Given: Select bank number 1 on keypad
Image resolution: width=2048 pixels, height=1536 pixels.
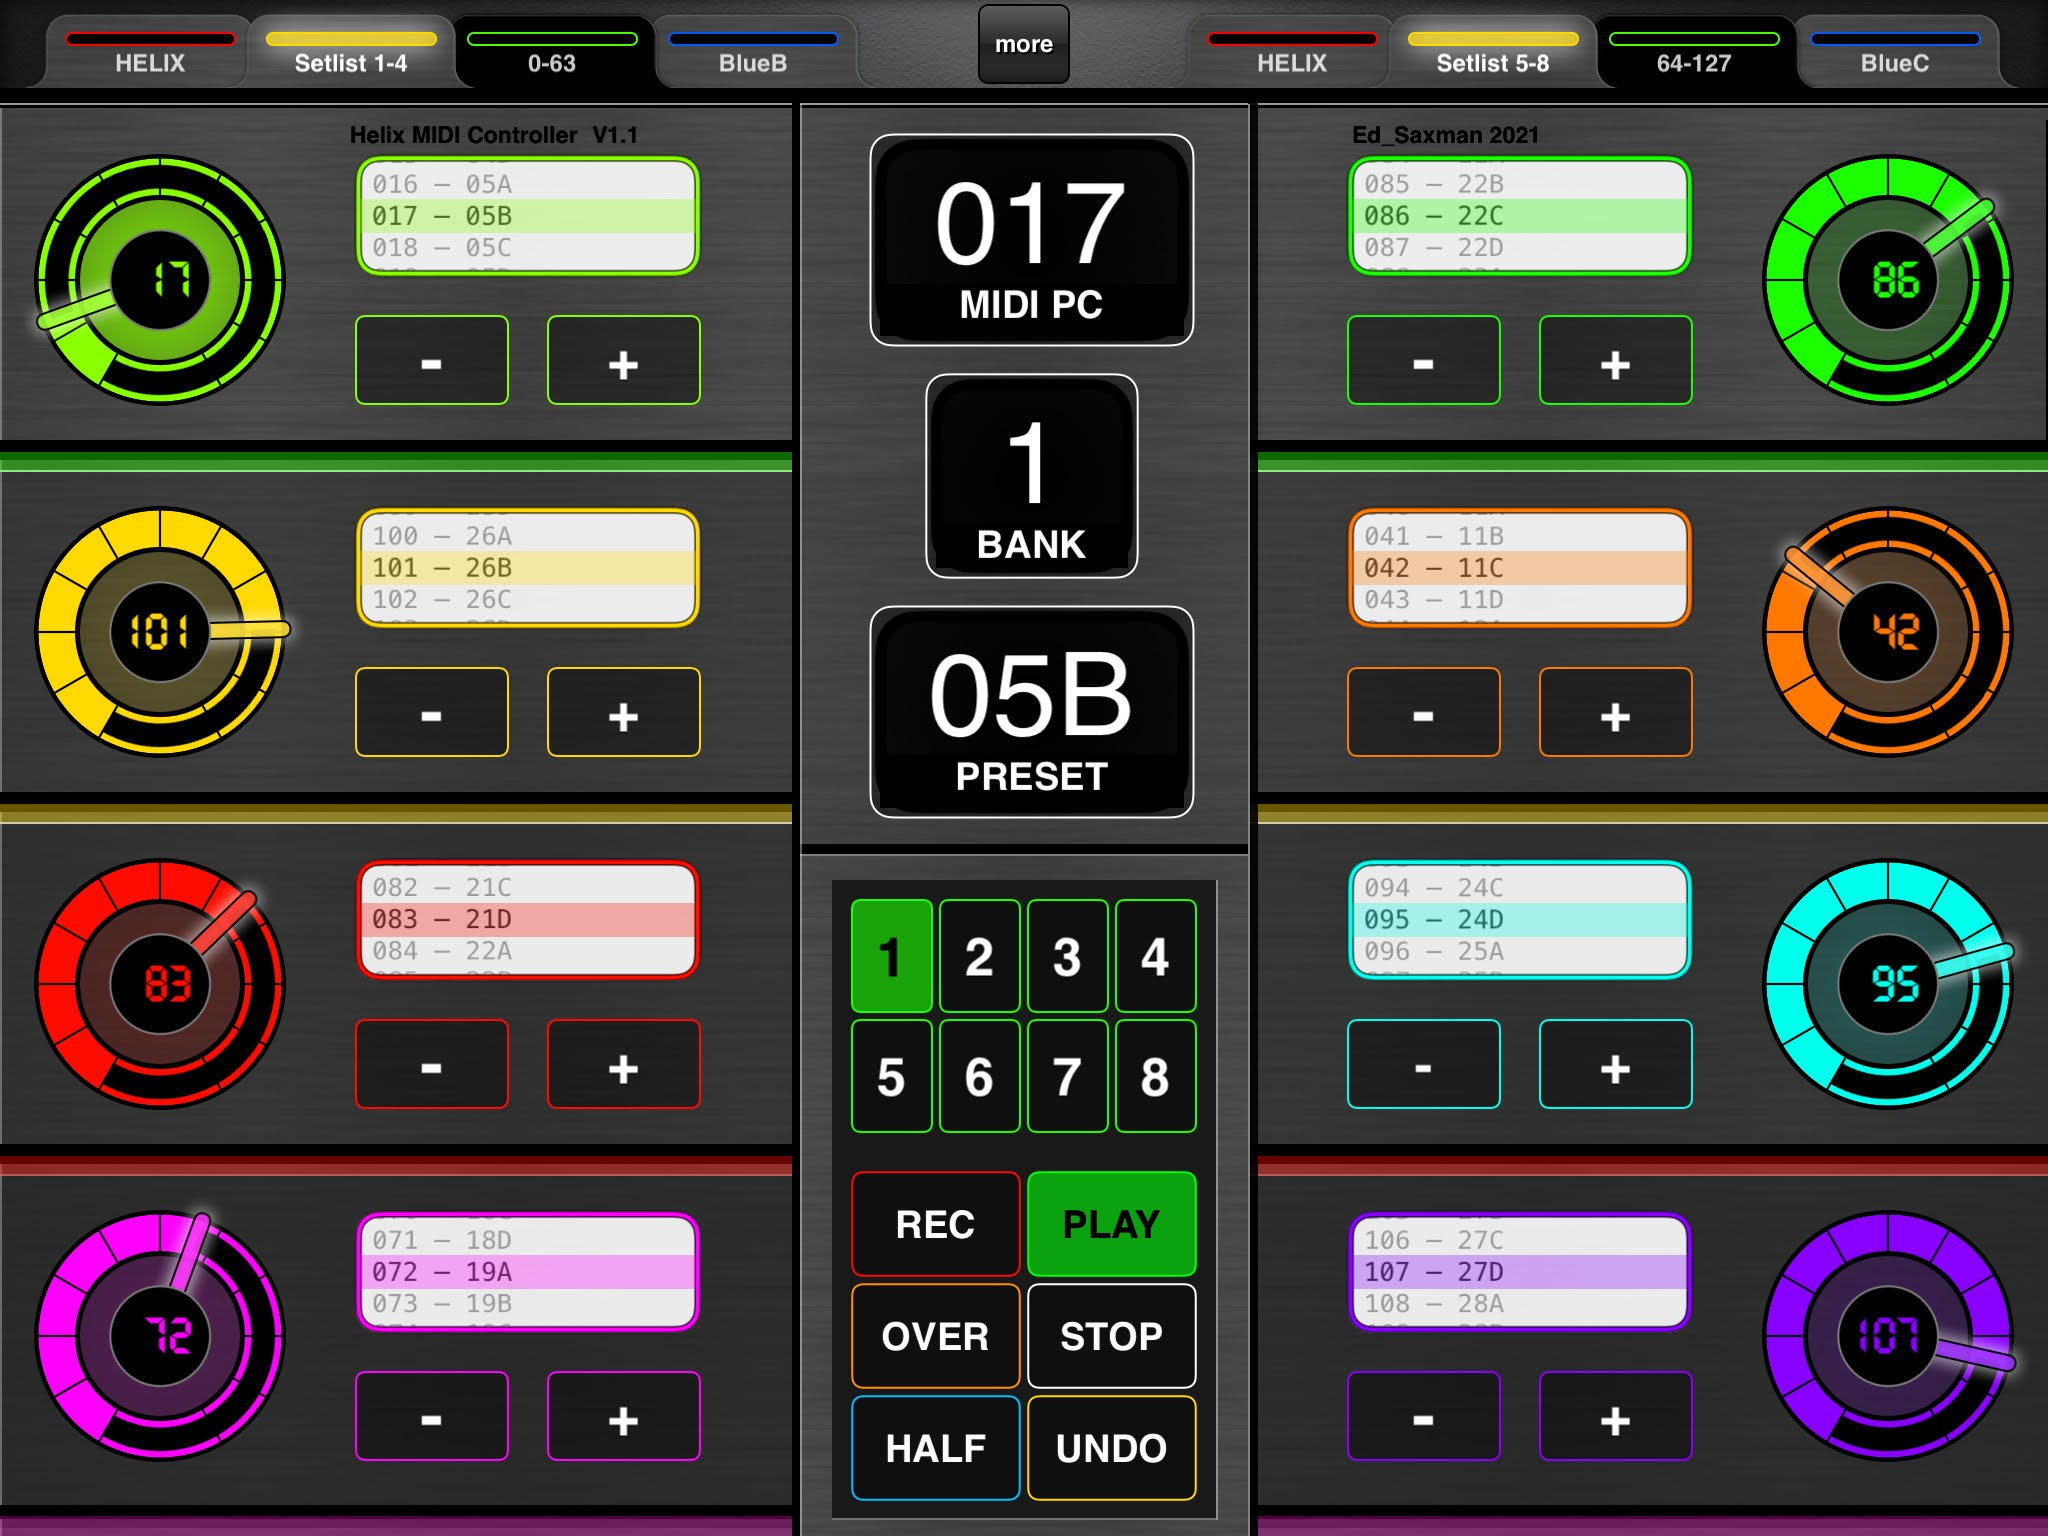Looking at the screenshot, I should [891, 956].
